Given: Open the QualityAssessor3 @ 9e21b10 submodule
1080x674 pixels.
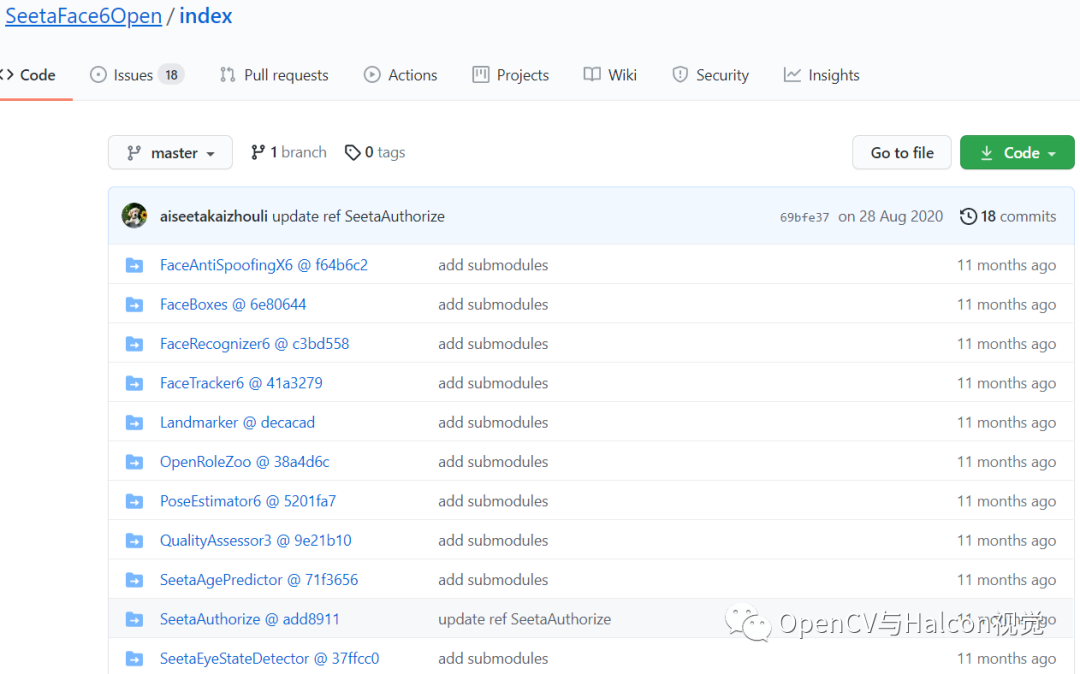Looking at the screenshot, I should (256, 540).
